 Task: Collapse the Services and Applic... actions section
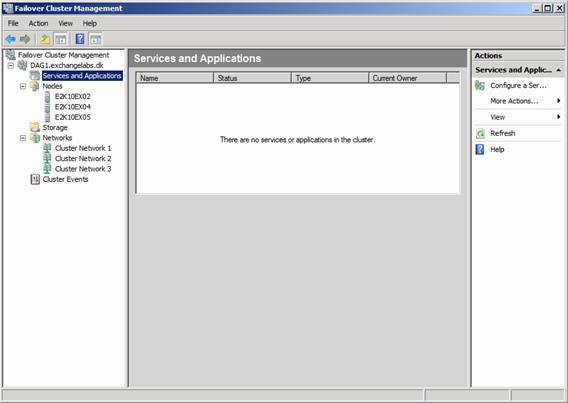click(x=559, y=70)
